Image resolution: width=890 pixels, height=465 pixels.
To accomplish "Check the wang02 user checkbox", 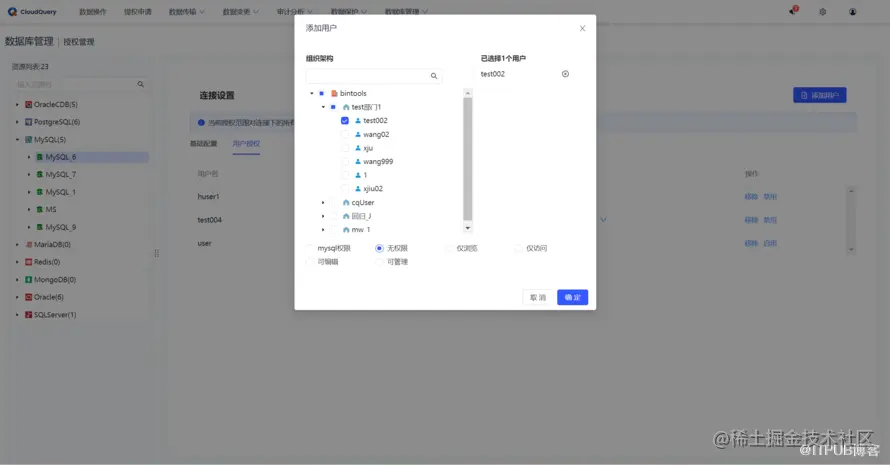I will (345, 135).
